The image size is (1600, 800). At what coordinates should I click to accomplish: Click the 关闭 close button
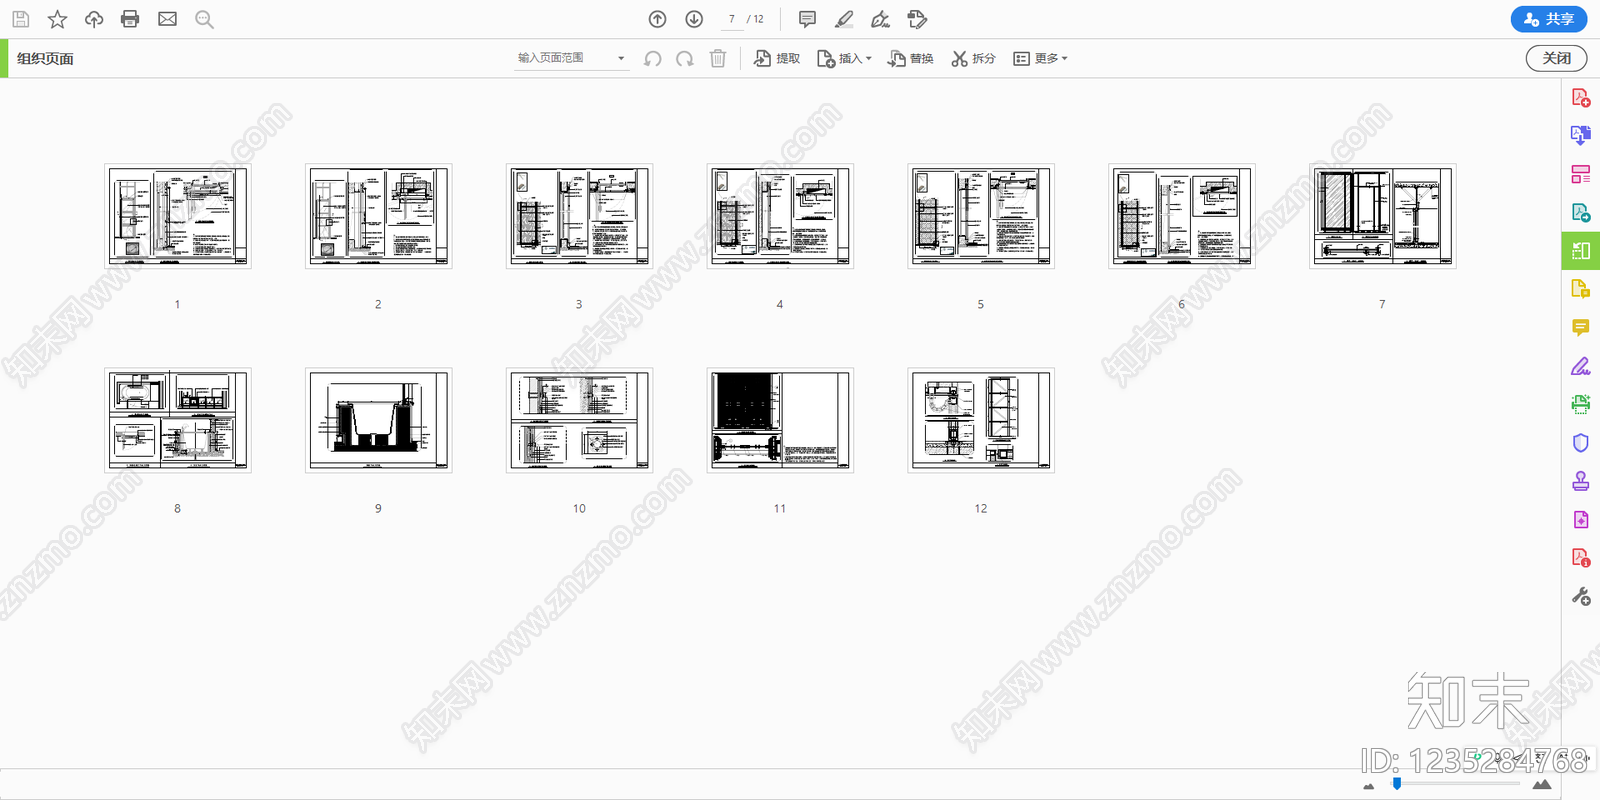pyautogui.click(x=1556, y=58)
